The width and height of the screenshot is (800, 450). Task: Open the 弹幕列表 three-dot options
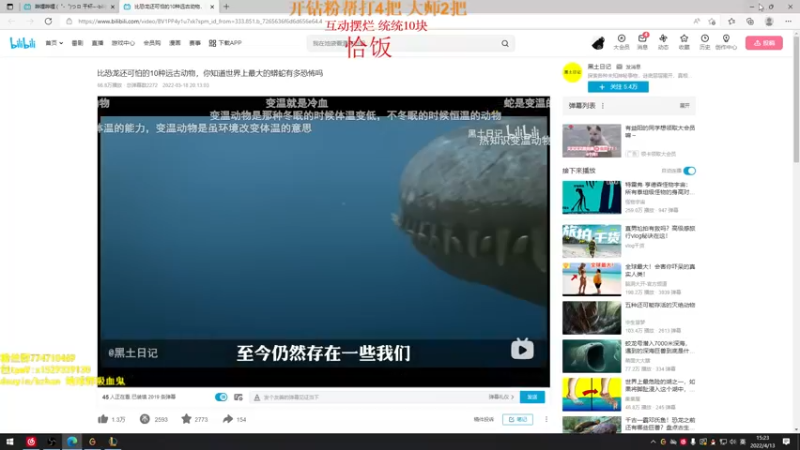point(603,106)
